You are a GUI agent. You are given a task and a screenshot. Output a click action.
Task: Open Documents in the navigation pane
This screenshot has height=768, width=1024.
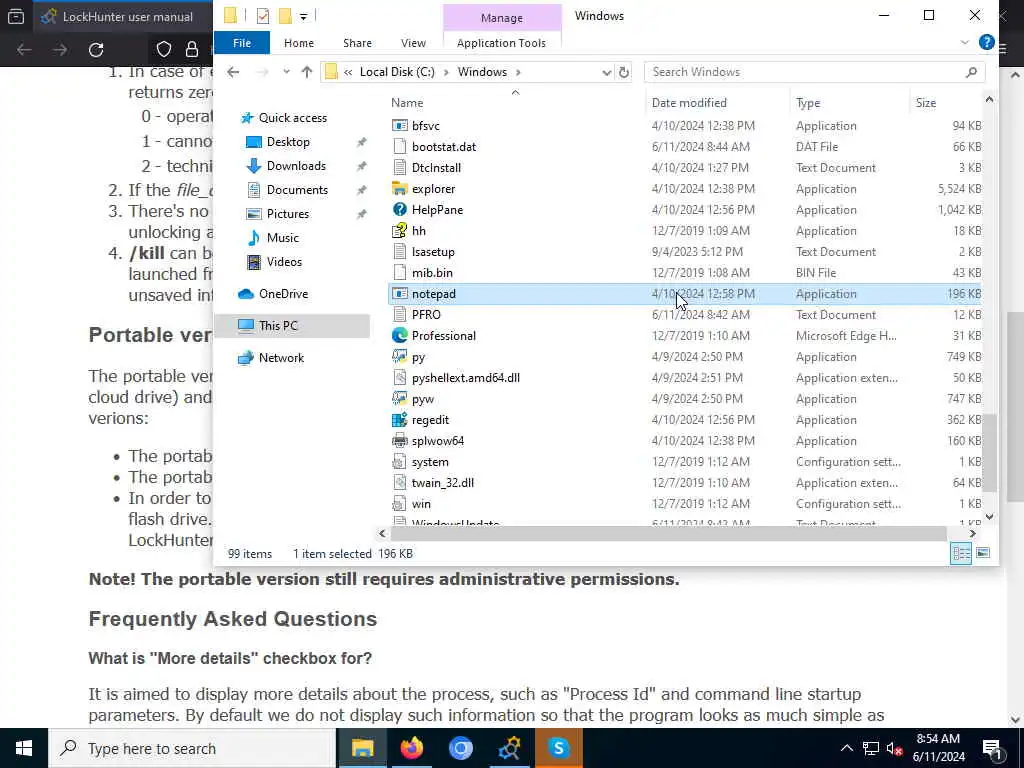pos(297,190)
